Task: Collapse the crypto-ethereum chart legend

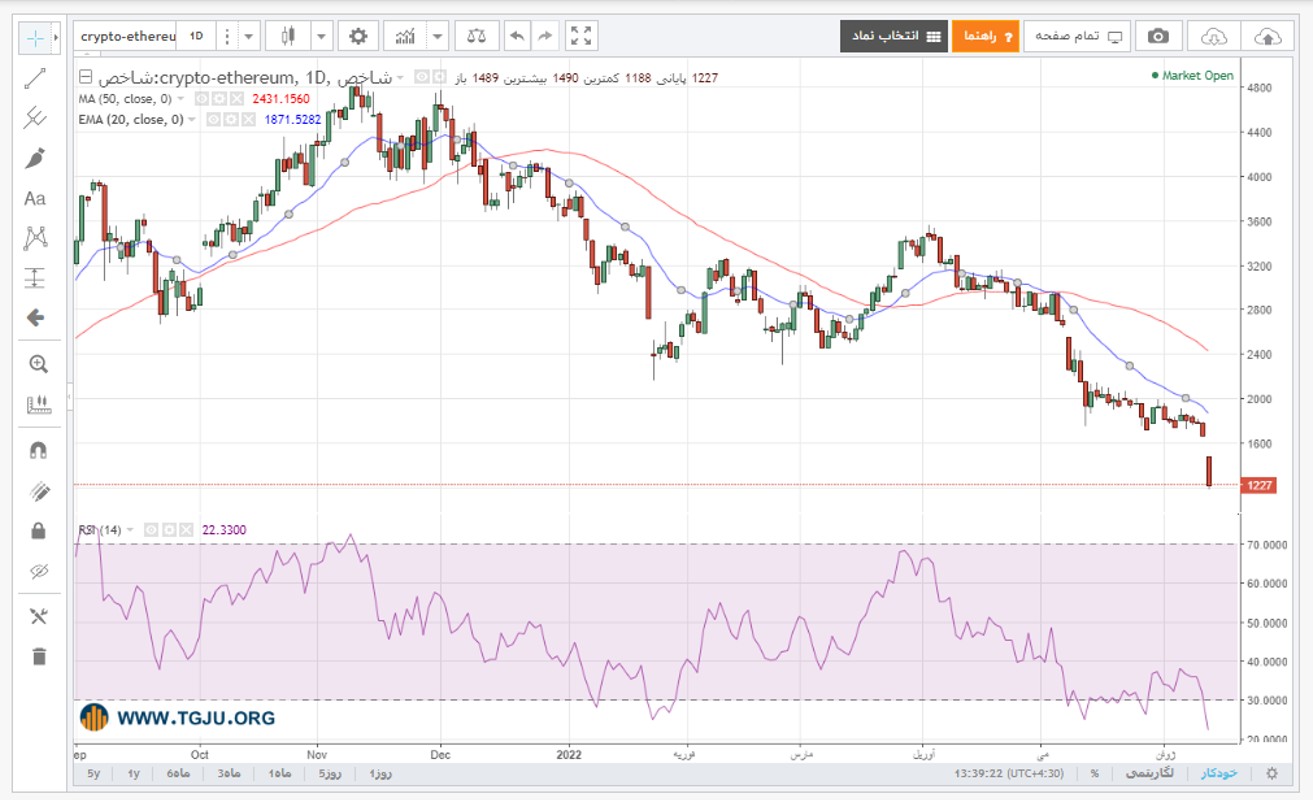Action: pyautogui.click(x=84, y=77)
